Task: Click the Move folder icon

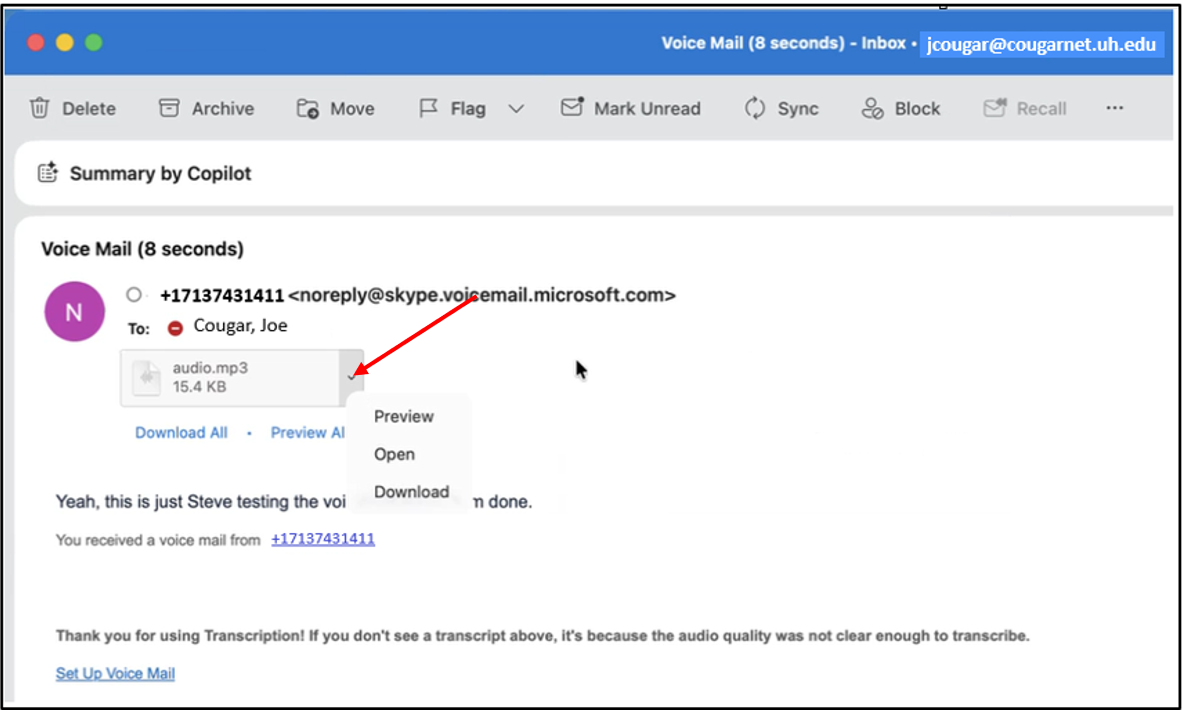Action: (x=307, y=109)
